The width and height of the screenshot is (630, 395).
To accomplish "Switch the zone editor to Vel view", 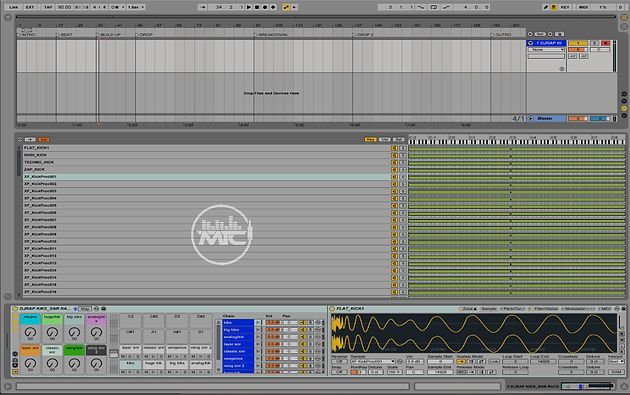I will coord(385,139).
